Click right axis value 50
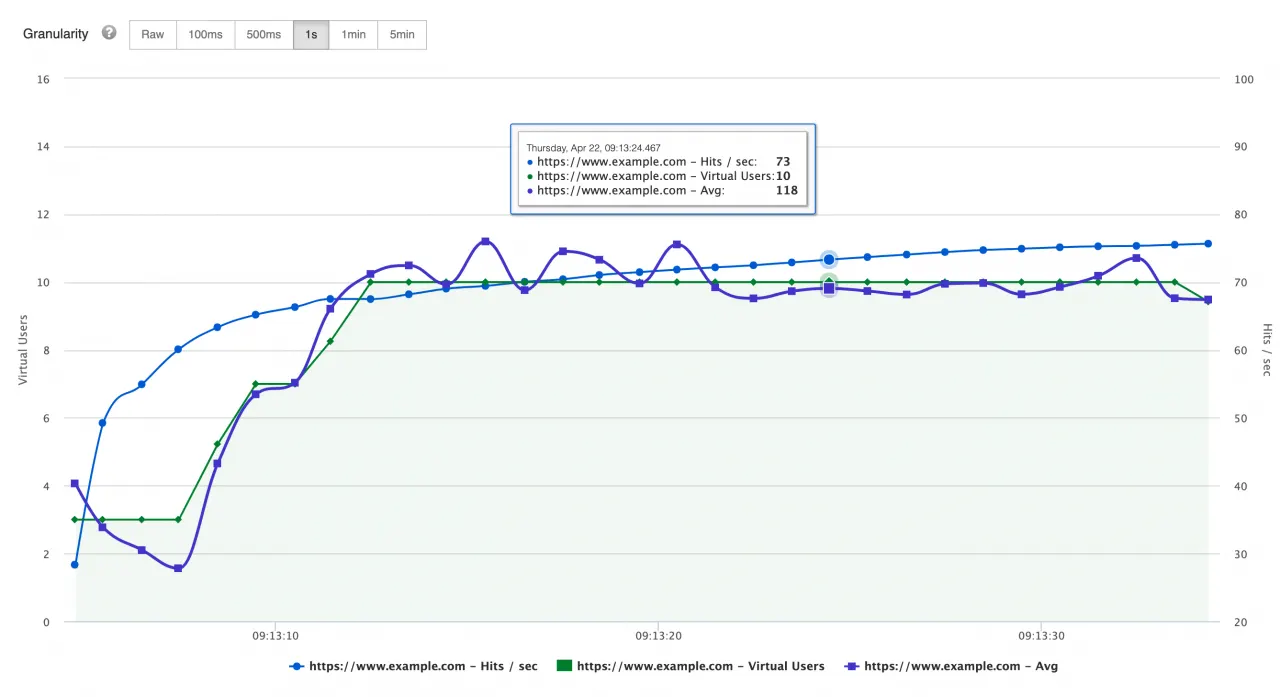Image resolution: width=1280 pixels, height=697 pixels. [1241, 419]
